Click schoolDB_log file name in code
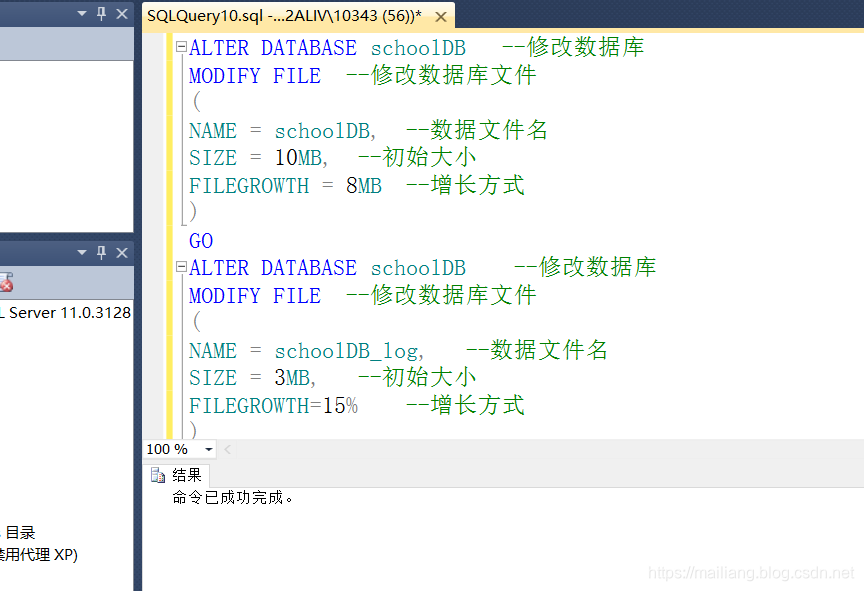Image resolution: width=864 pixels, height=591 pixels. [347, 351]
